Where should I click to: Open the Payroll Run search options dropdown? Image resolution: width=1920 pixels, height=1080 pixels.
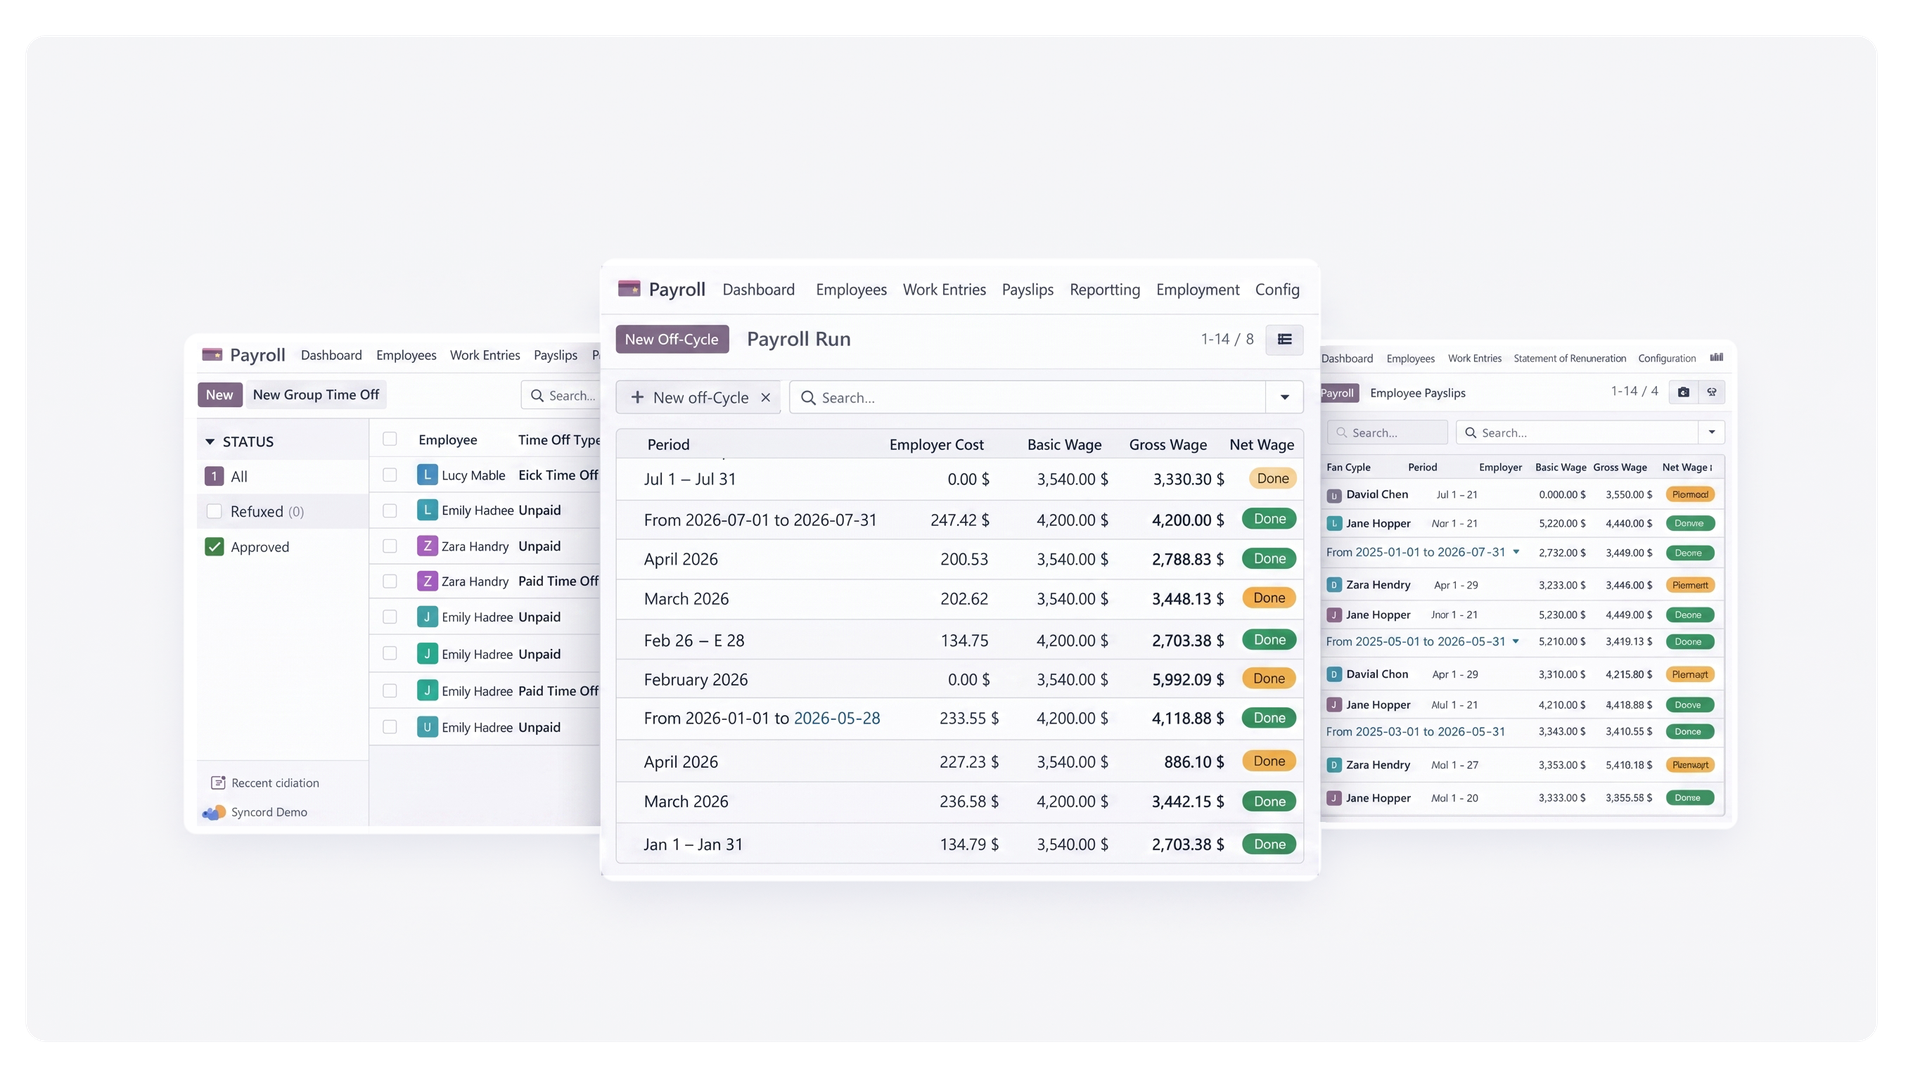tap(1285, 397)
